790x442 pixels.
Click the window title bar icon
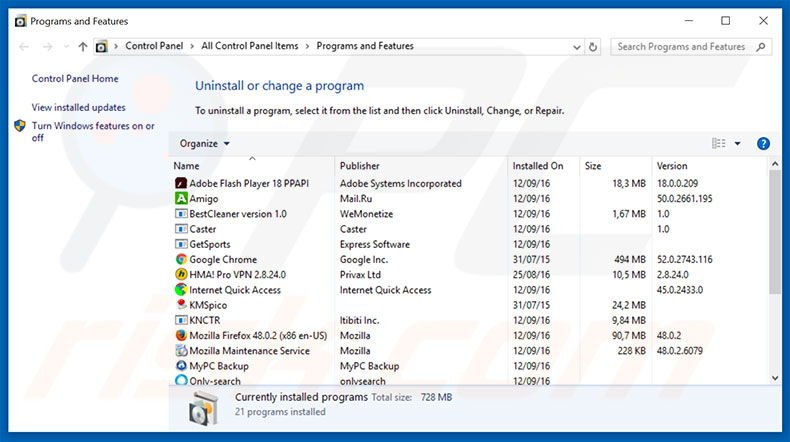tap(20, 21)
